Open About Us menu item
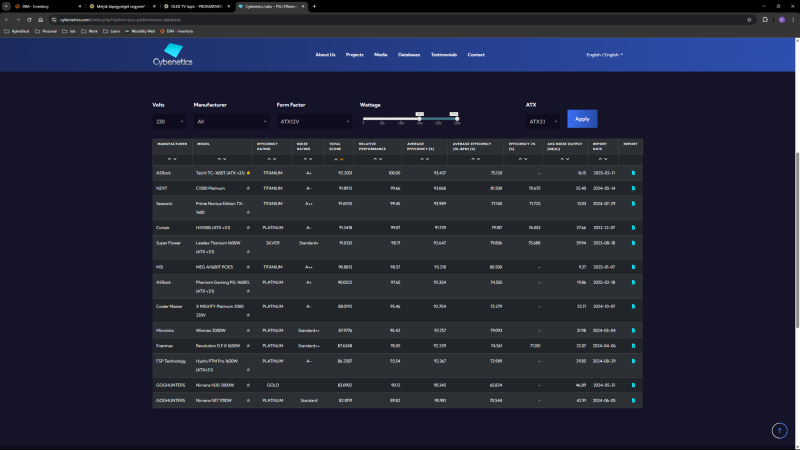The width and height of the screenshot is (800, 450). pyautogui.click(x=325, y=55)
